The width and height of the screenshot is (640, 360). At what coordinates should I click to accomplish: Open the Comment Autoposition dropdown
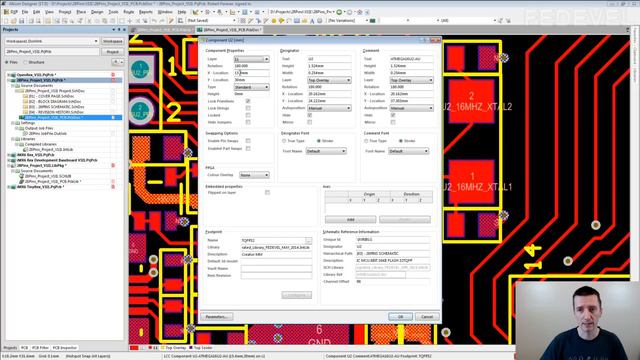411,108
